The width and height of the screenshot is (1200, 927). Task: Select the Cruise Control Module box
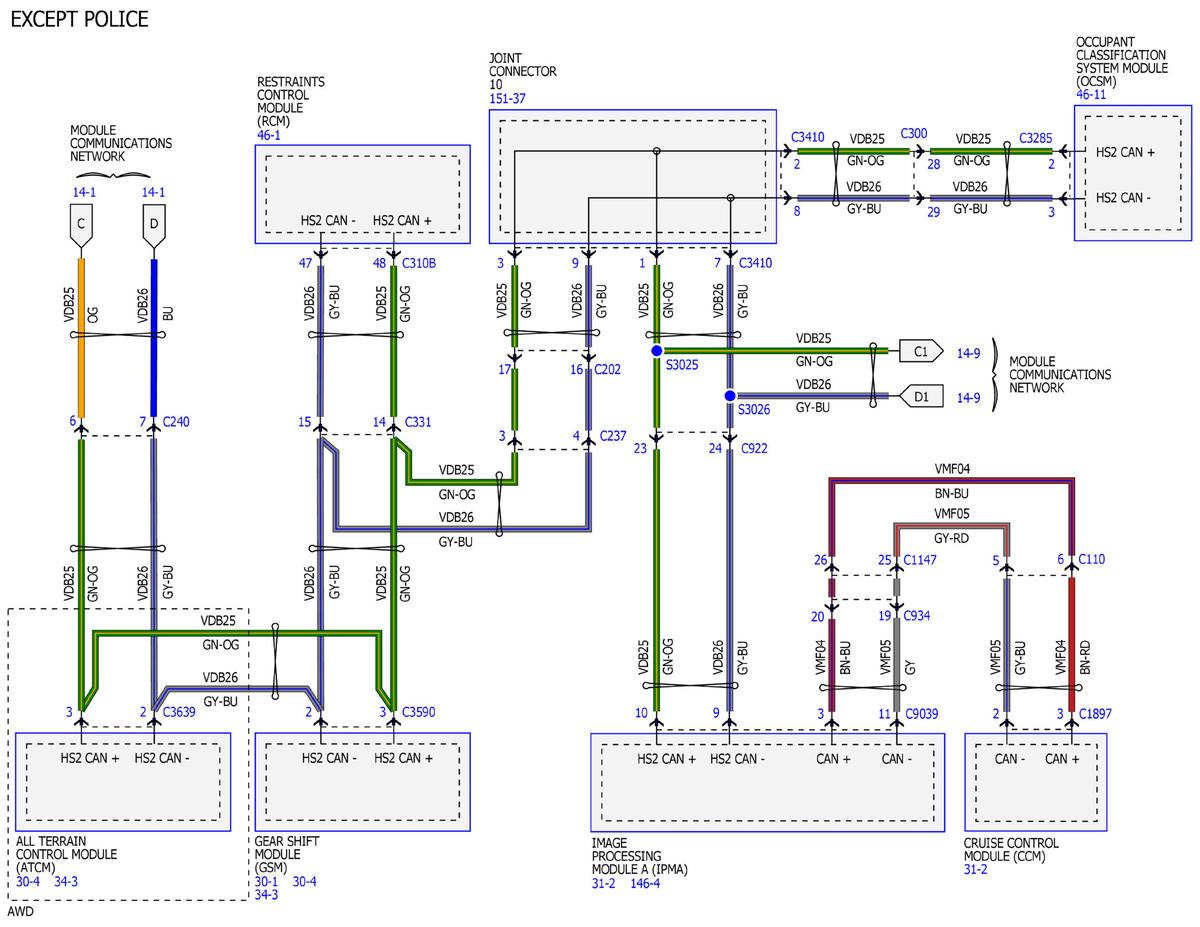click(x=1035, y=782)
